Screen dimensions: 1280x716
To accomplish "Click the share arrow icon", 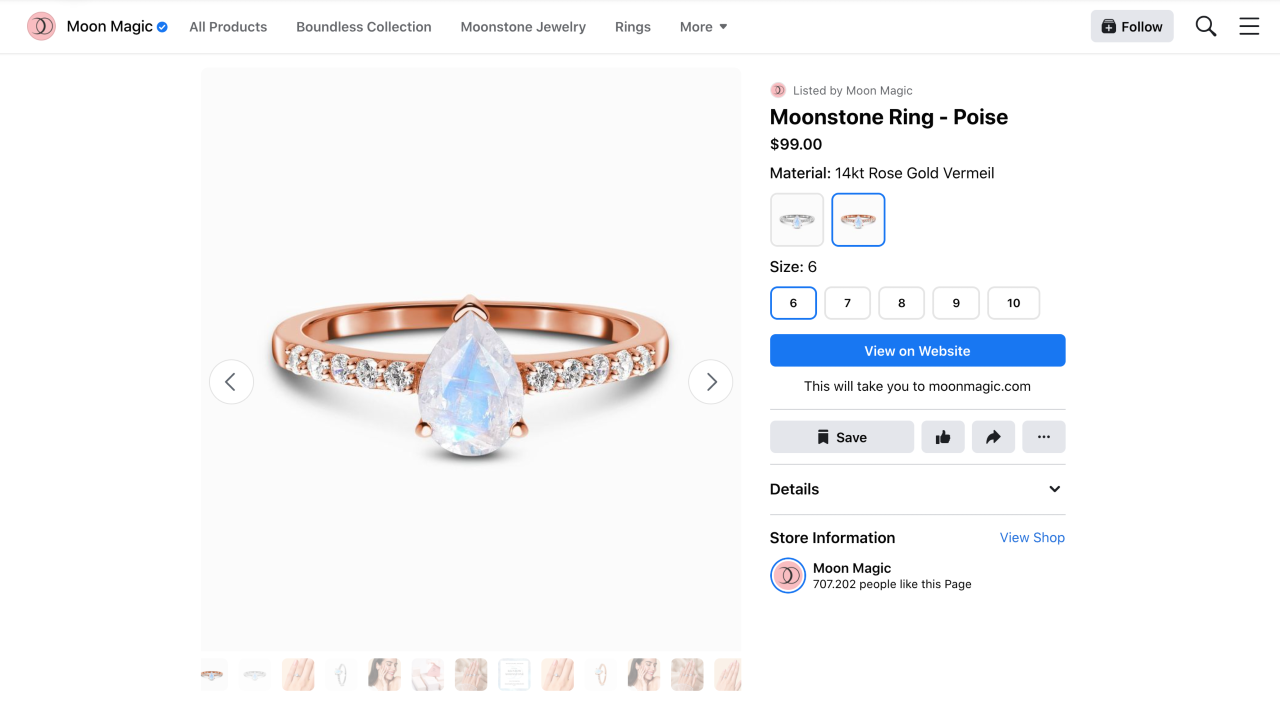I will coord(993,437).
